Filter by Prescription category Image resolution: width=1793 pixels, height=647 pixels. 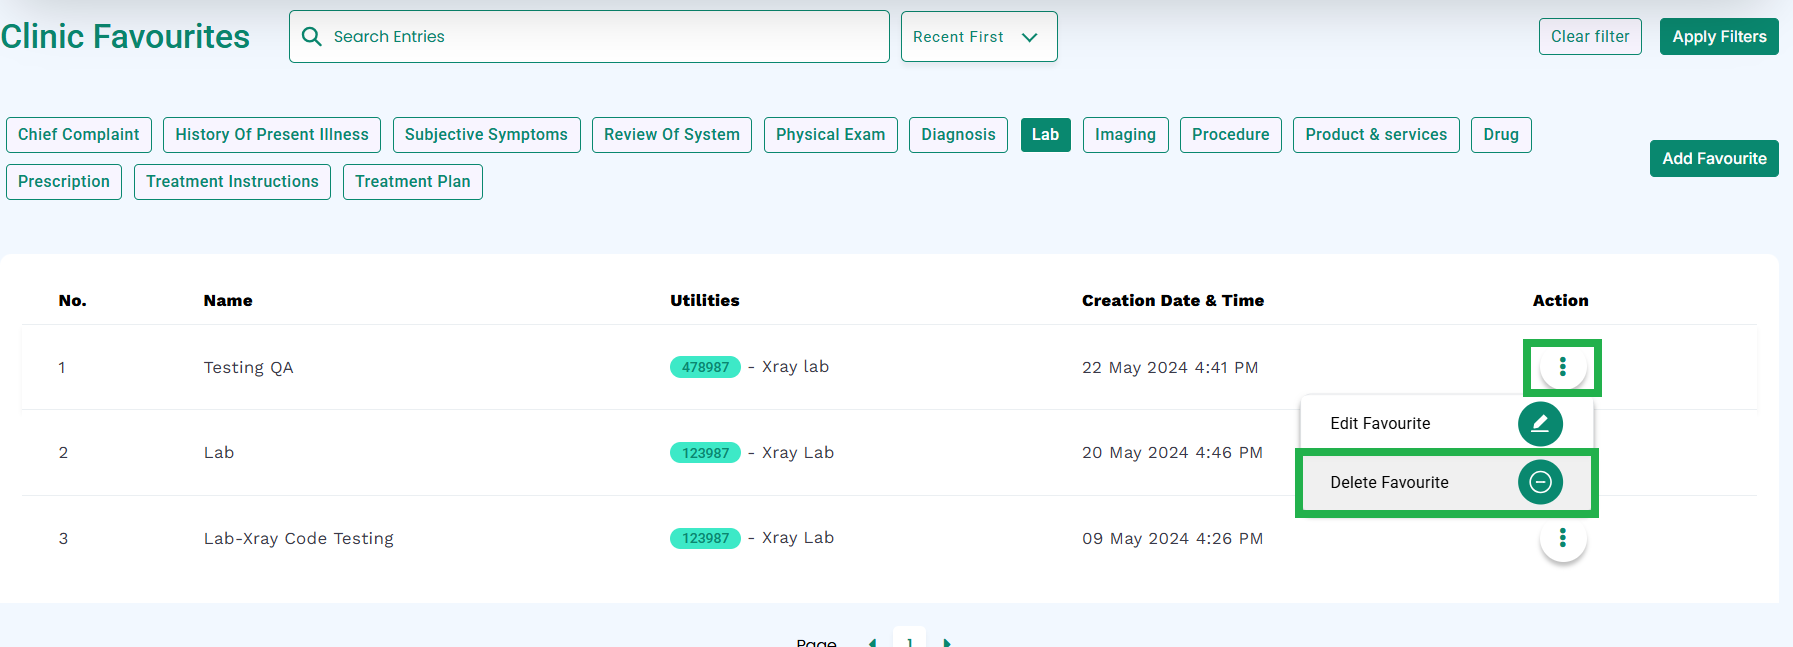pyautogui.click(x=64, y=182)
